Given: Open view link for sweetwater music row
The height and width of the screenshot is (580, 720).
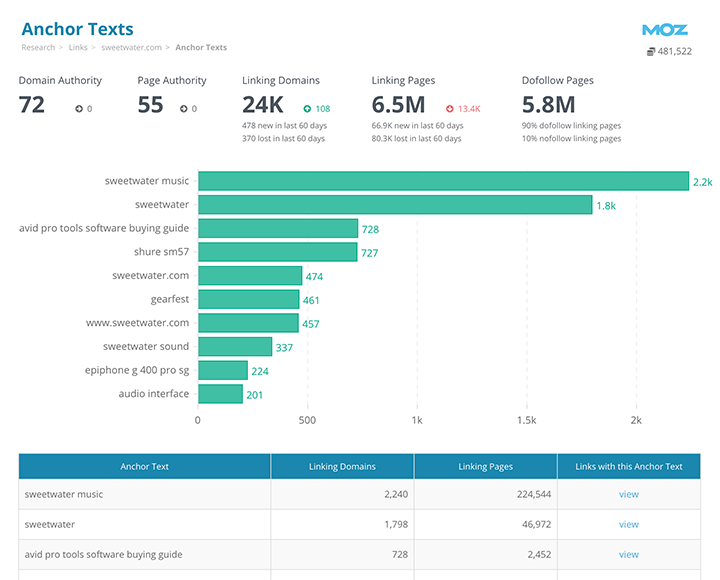Looking at the screenshot, I should [628, 494].
